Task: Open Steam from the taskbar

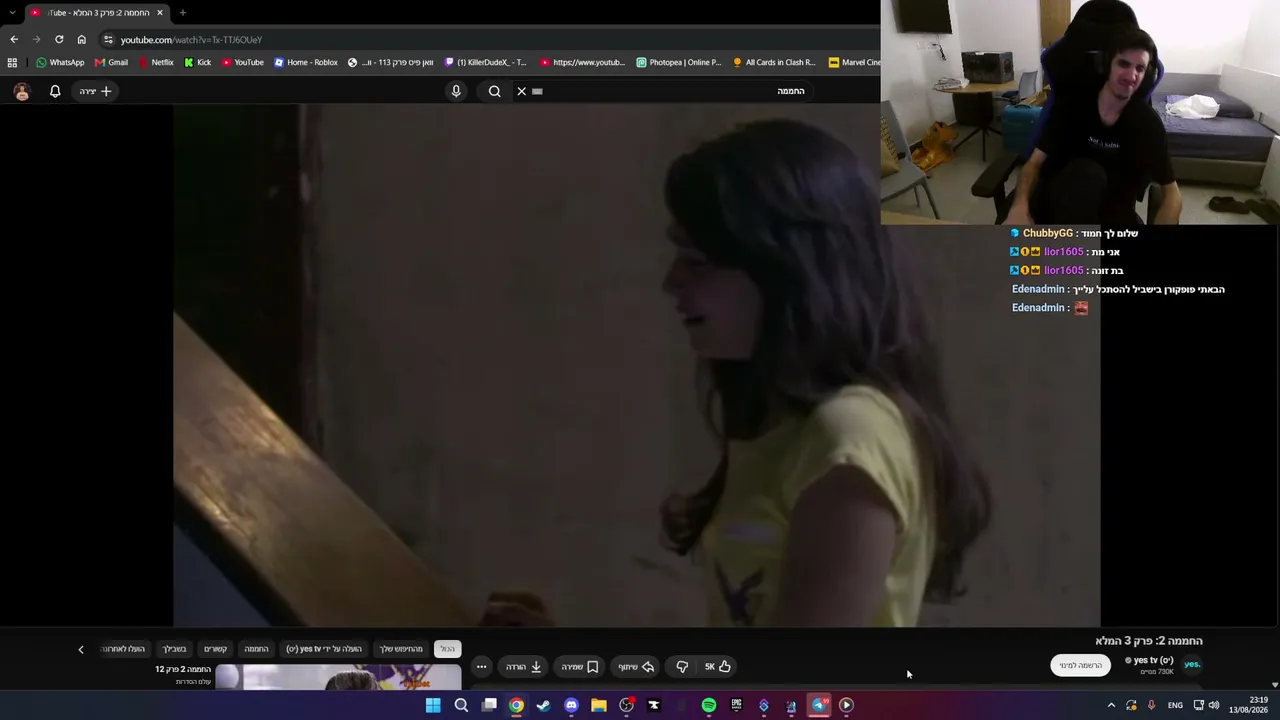Action: (543, 705)
